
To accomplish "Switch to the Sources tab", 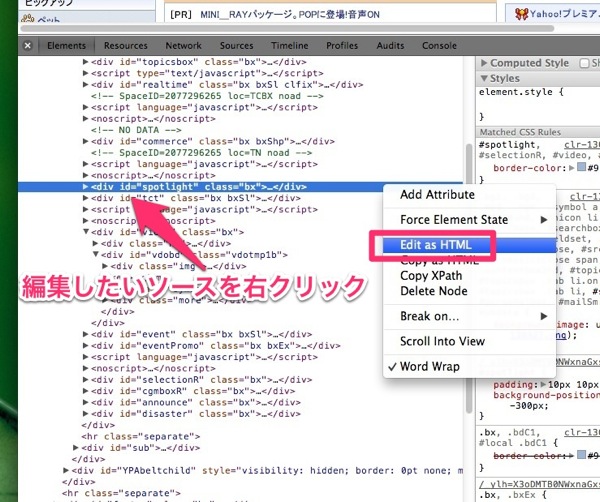I will coord(236,46).
